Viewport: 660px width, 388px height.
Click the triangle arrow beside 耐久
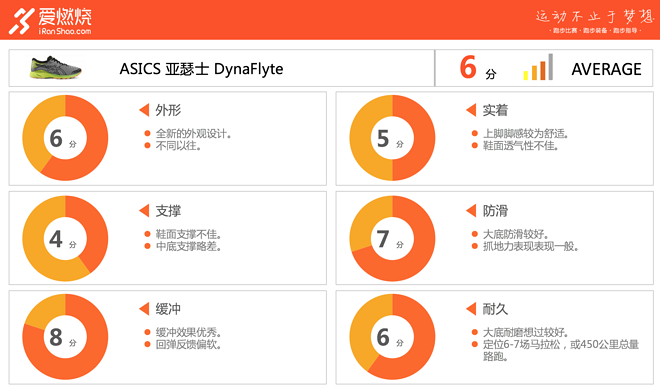point(471,308)
